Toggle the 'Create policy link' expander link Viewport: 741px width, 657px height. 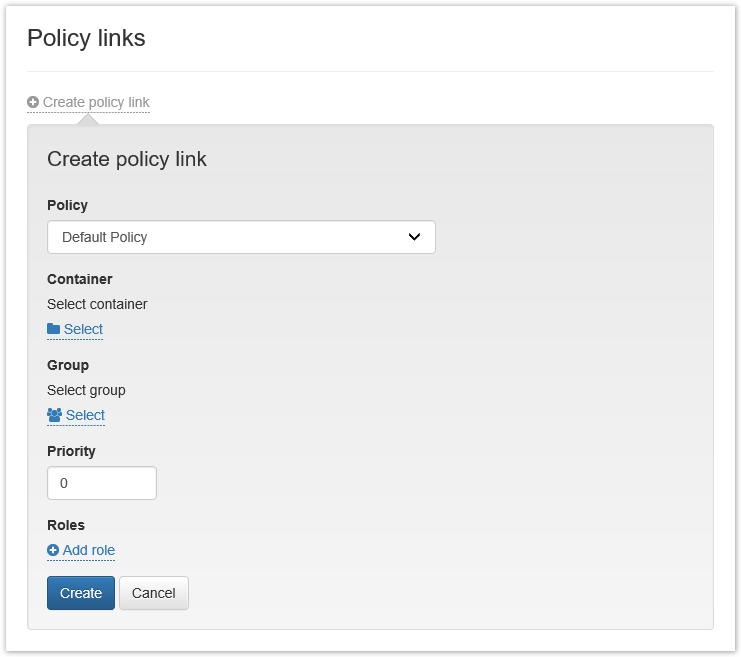96,102
